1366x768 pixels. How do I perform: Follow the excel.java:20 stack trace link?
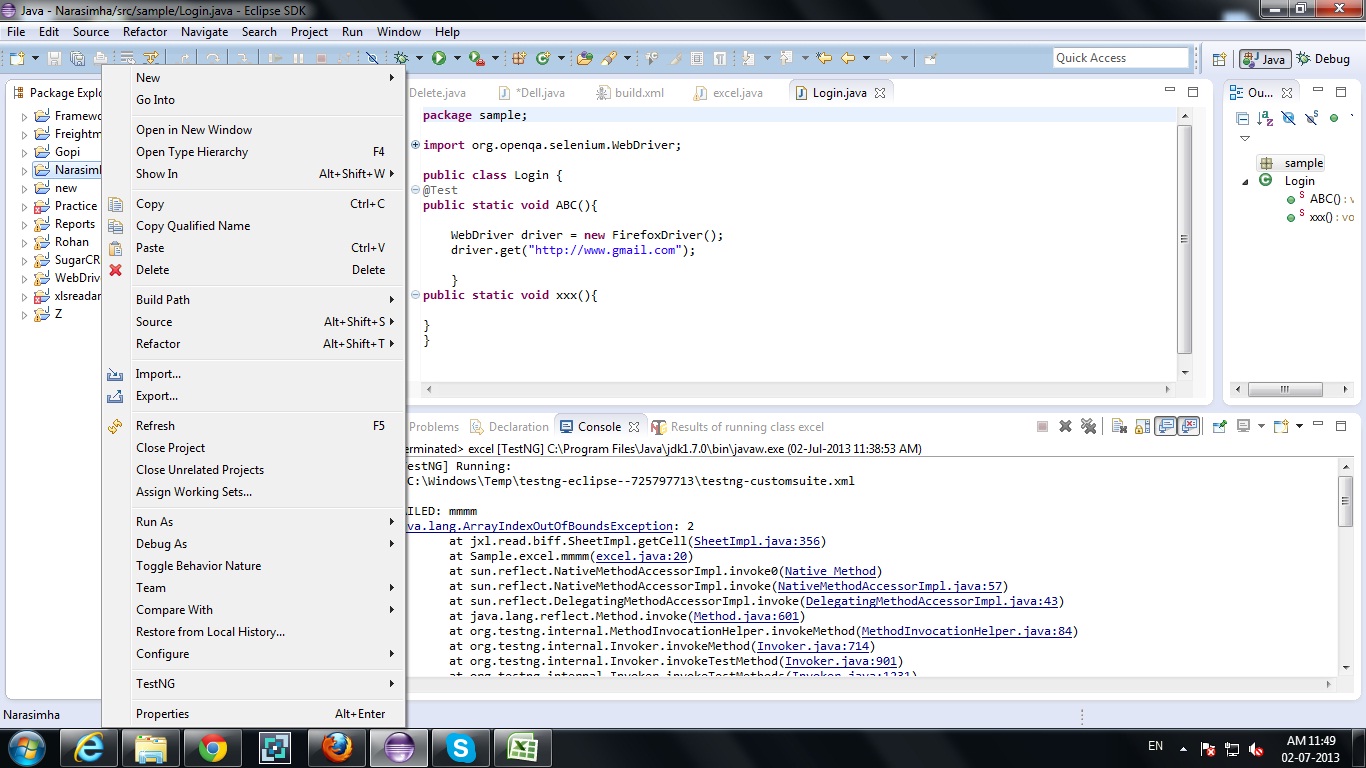pos(641,557)
